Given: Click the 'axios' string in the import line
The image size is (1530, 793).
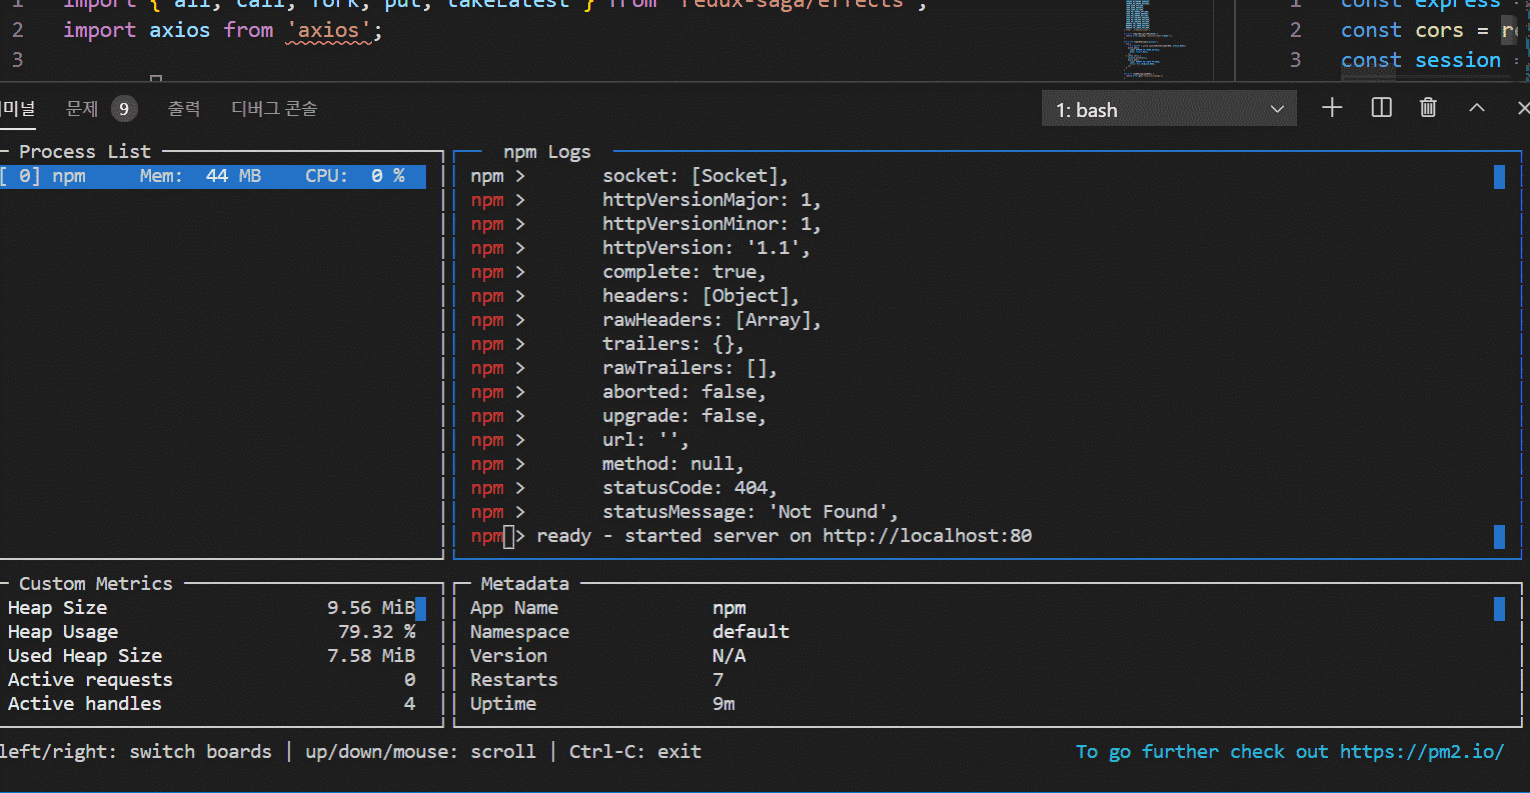Looking at the screenshot, I should tap(328, 30).
